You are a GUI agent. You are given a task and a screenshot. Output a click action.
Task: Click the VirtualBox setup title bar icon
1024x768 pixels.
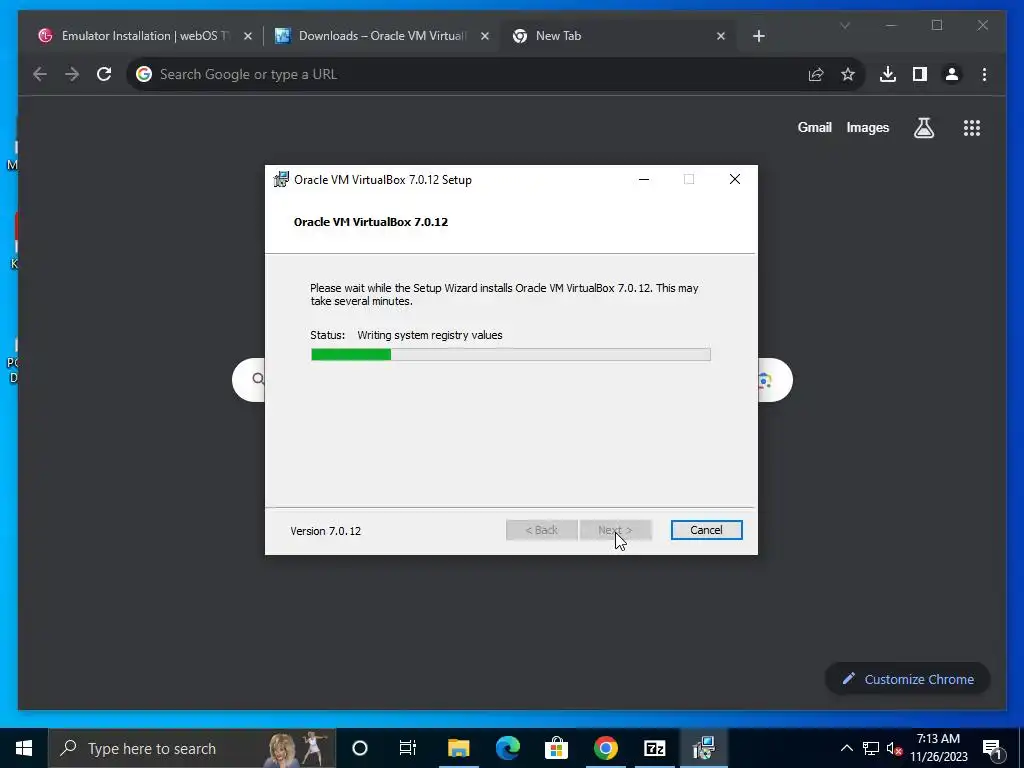[x=281, y=180]
